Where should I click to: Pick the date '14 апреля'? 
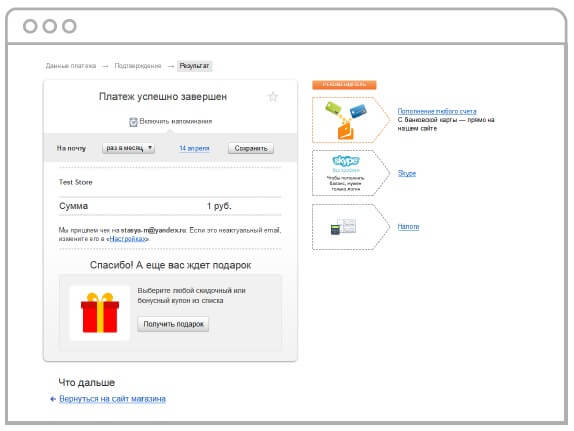click(x=194, y=148)
